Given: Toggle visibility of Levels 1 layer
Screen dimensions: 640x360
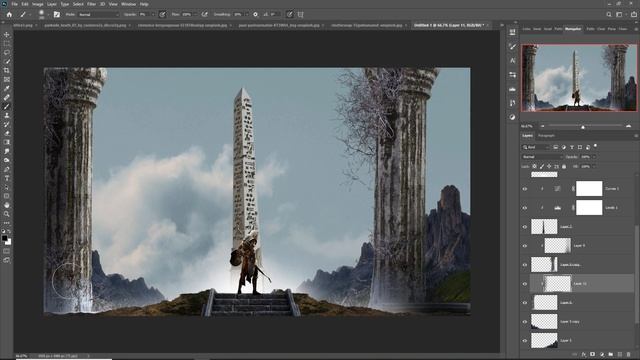Looking at the screenshot, I should point(525,208).
